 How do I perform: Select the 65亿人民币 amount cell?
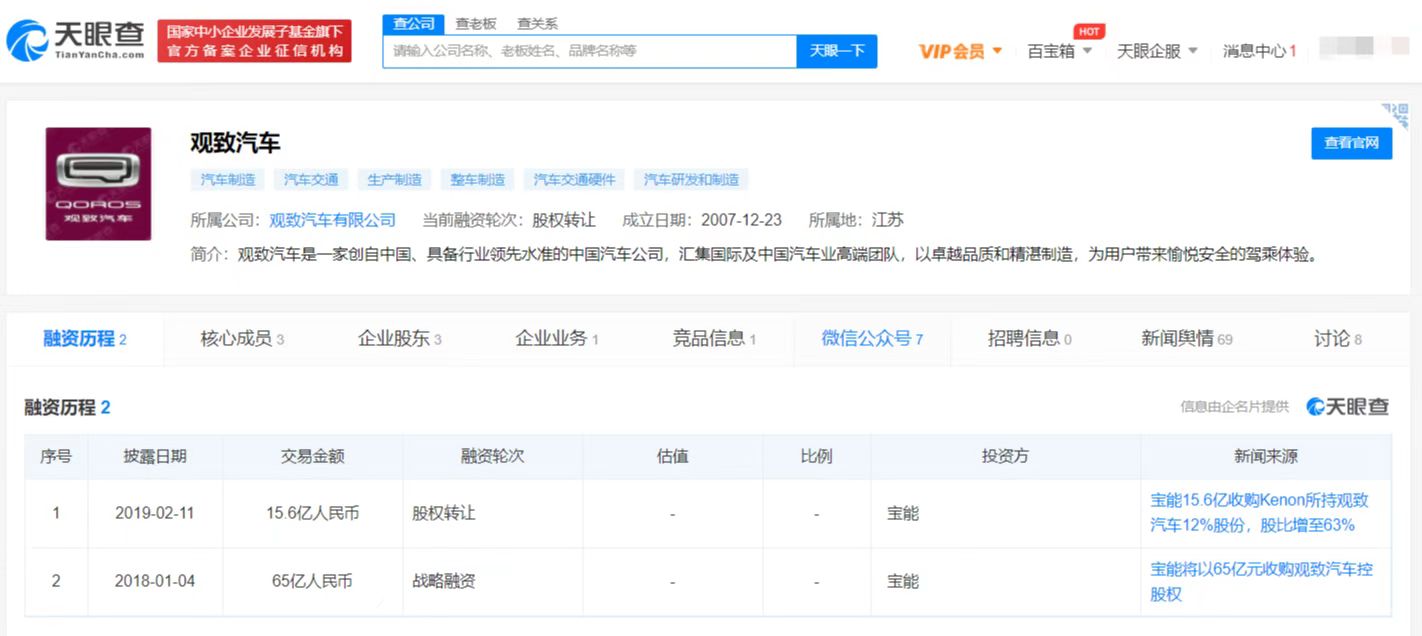coord(312,581)
